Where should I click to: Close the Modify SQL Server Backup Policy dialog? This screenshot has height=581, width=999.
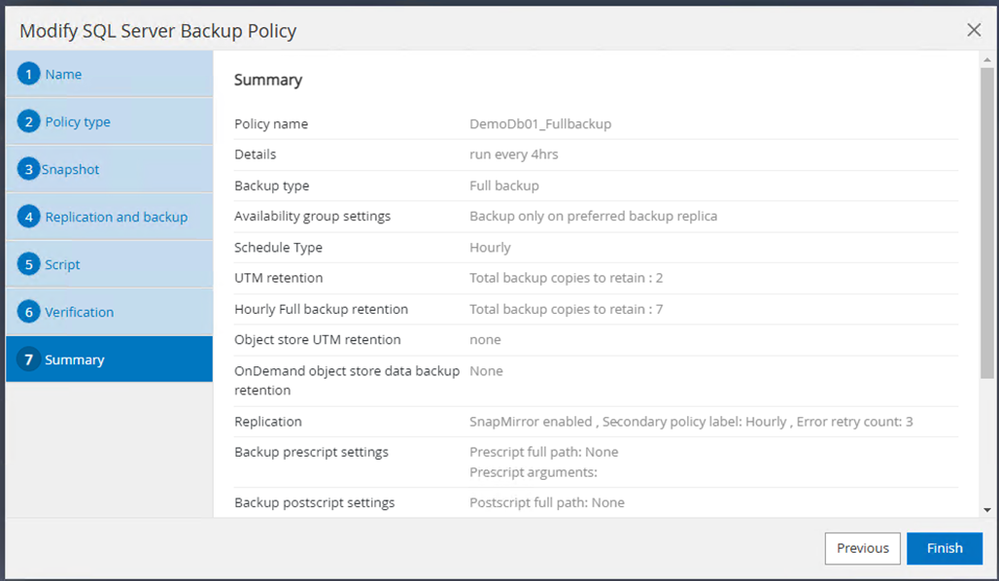974,30
